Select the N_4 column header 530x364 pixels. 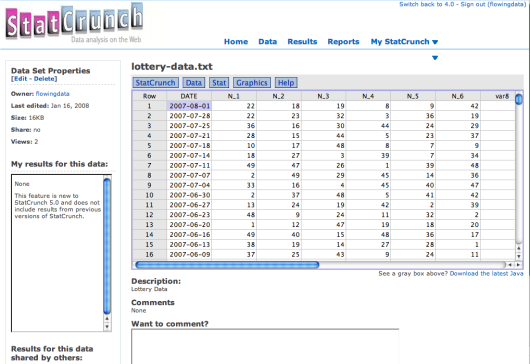coord(368,96)
